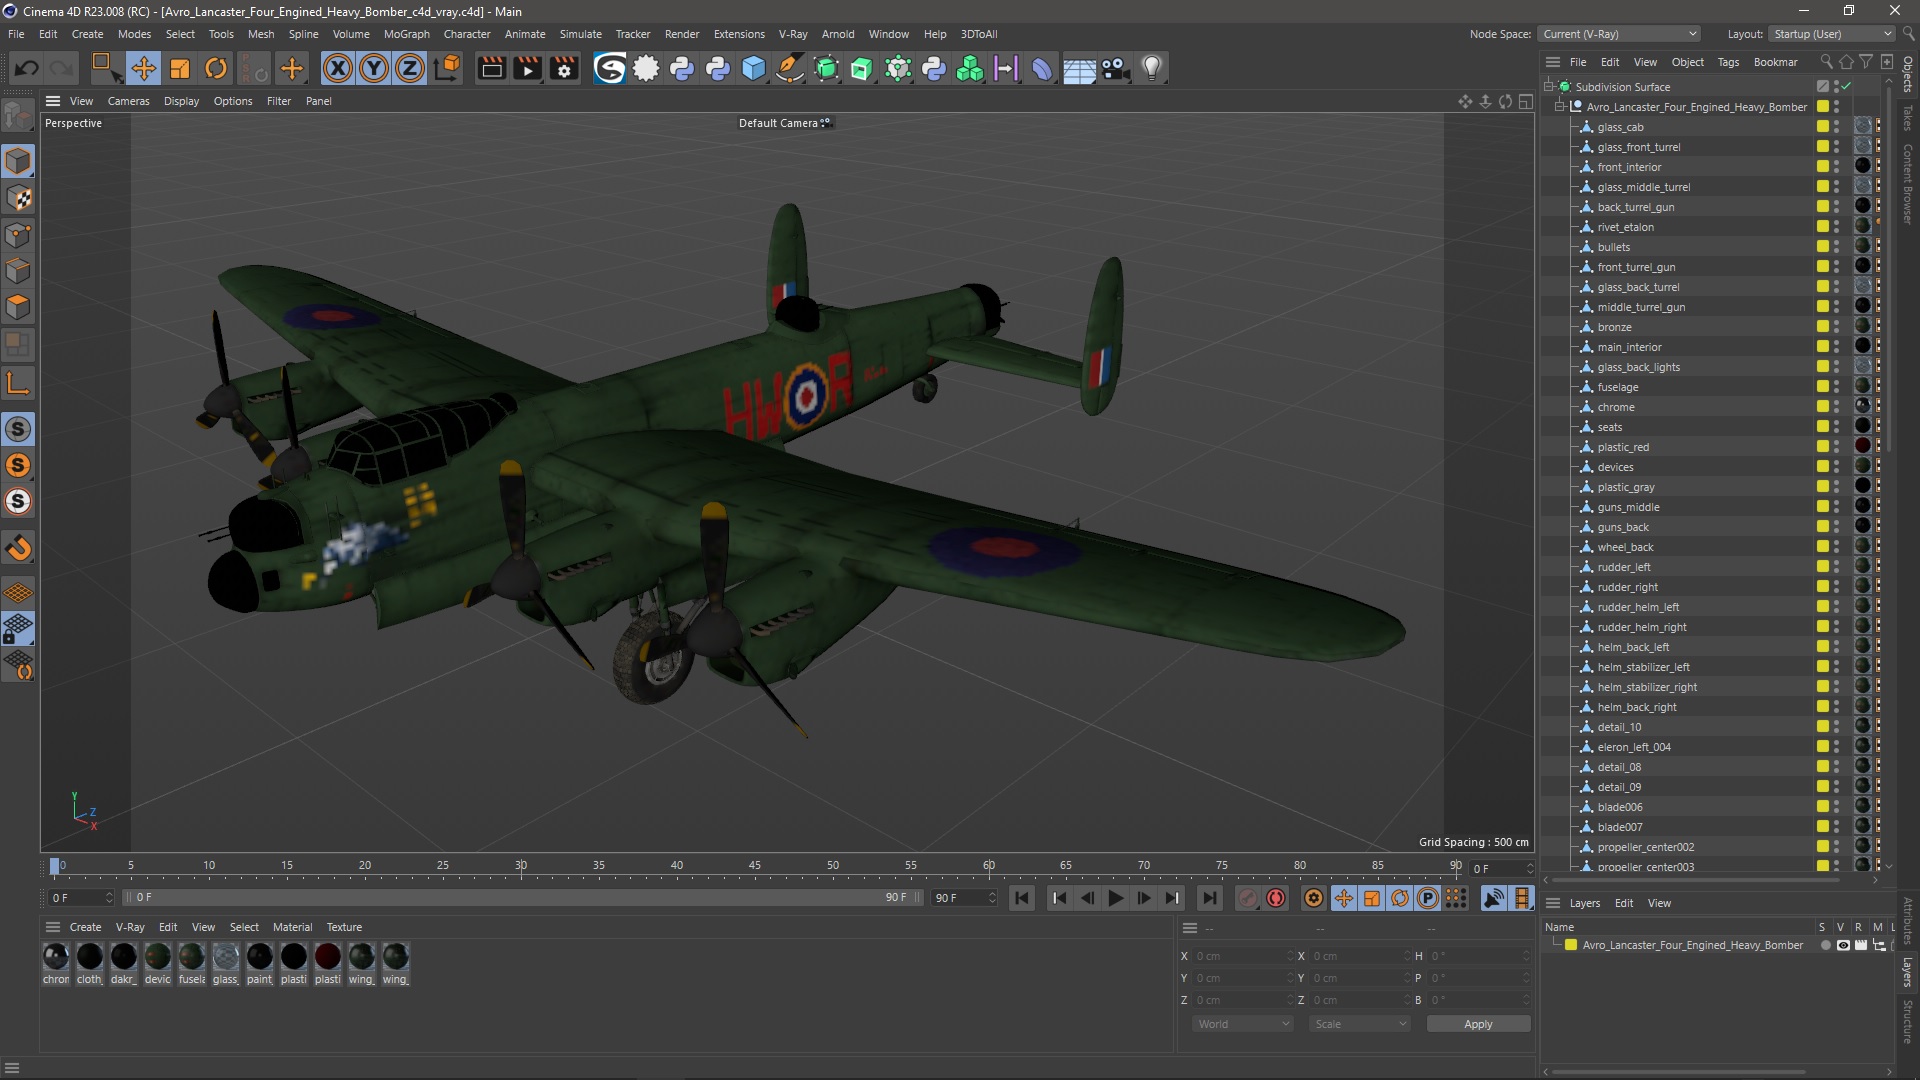
Task: Click the Light bulb icon
Action: click(x=1152, y=68)
